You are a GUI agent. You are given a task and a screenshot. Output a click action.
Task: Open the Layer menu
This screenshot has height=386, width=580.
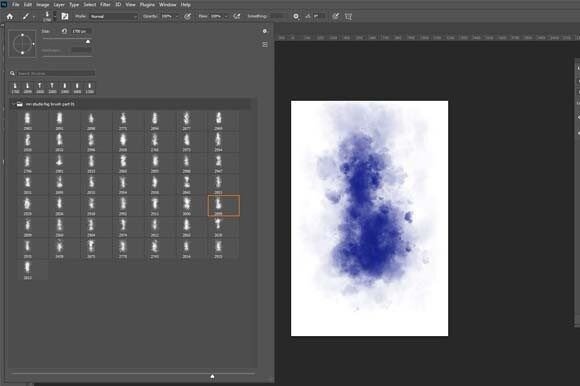point(59,5)
